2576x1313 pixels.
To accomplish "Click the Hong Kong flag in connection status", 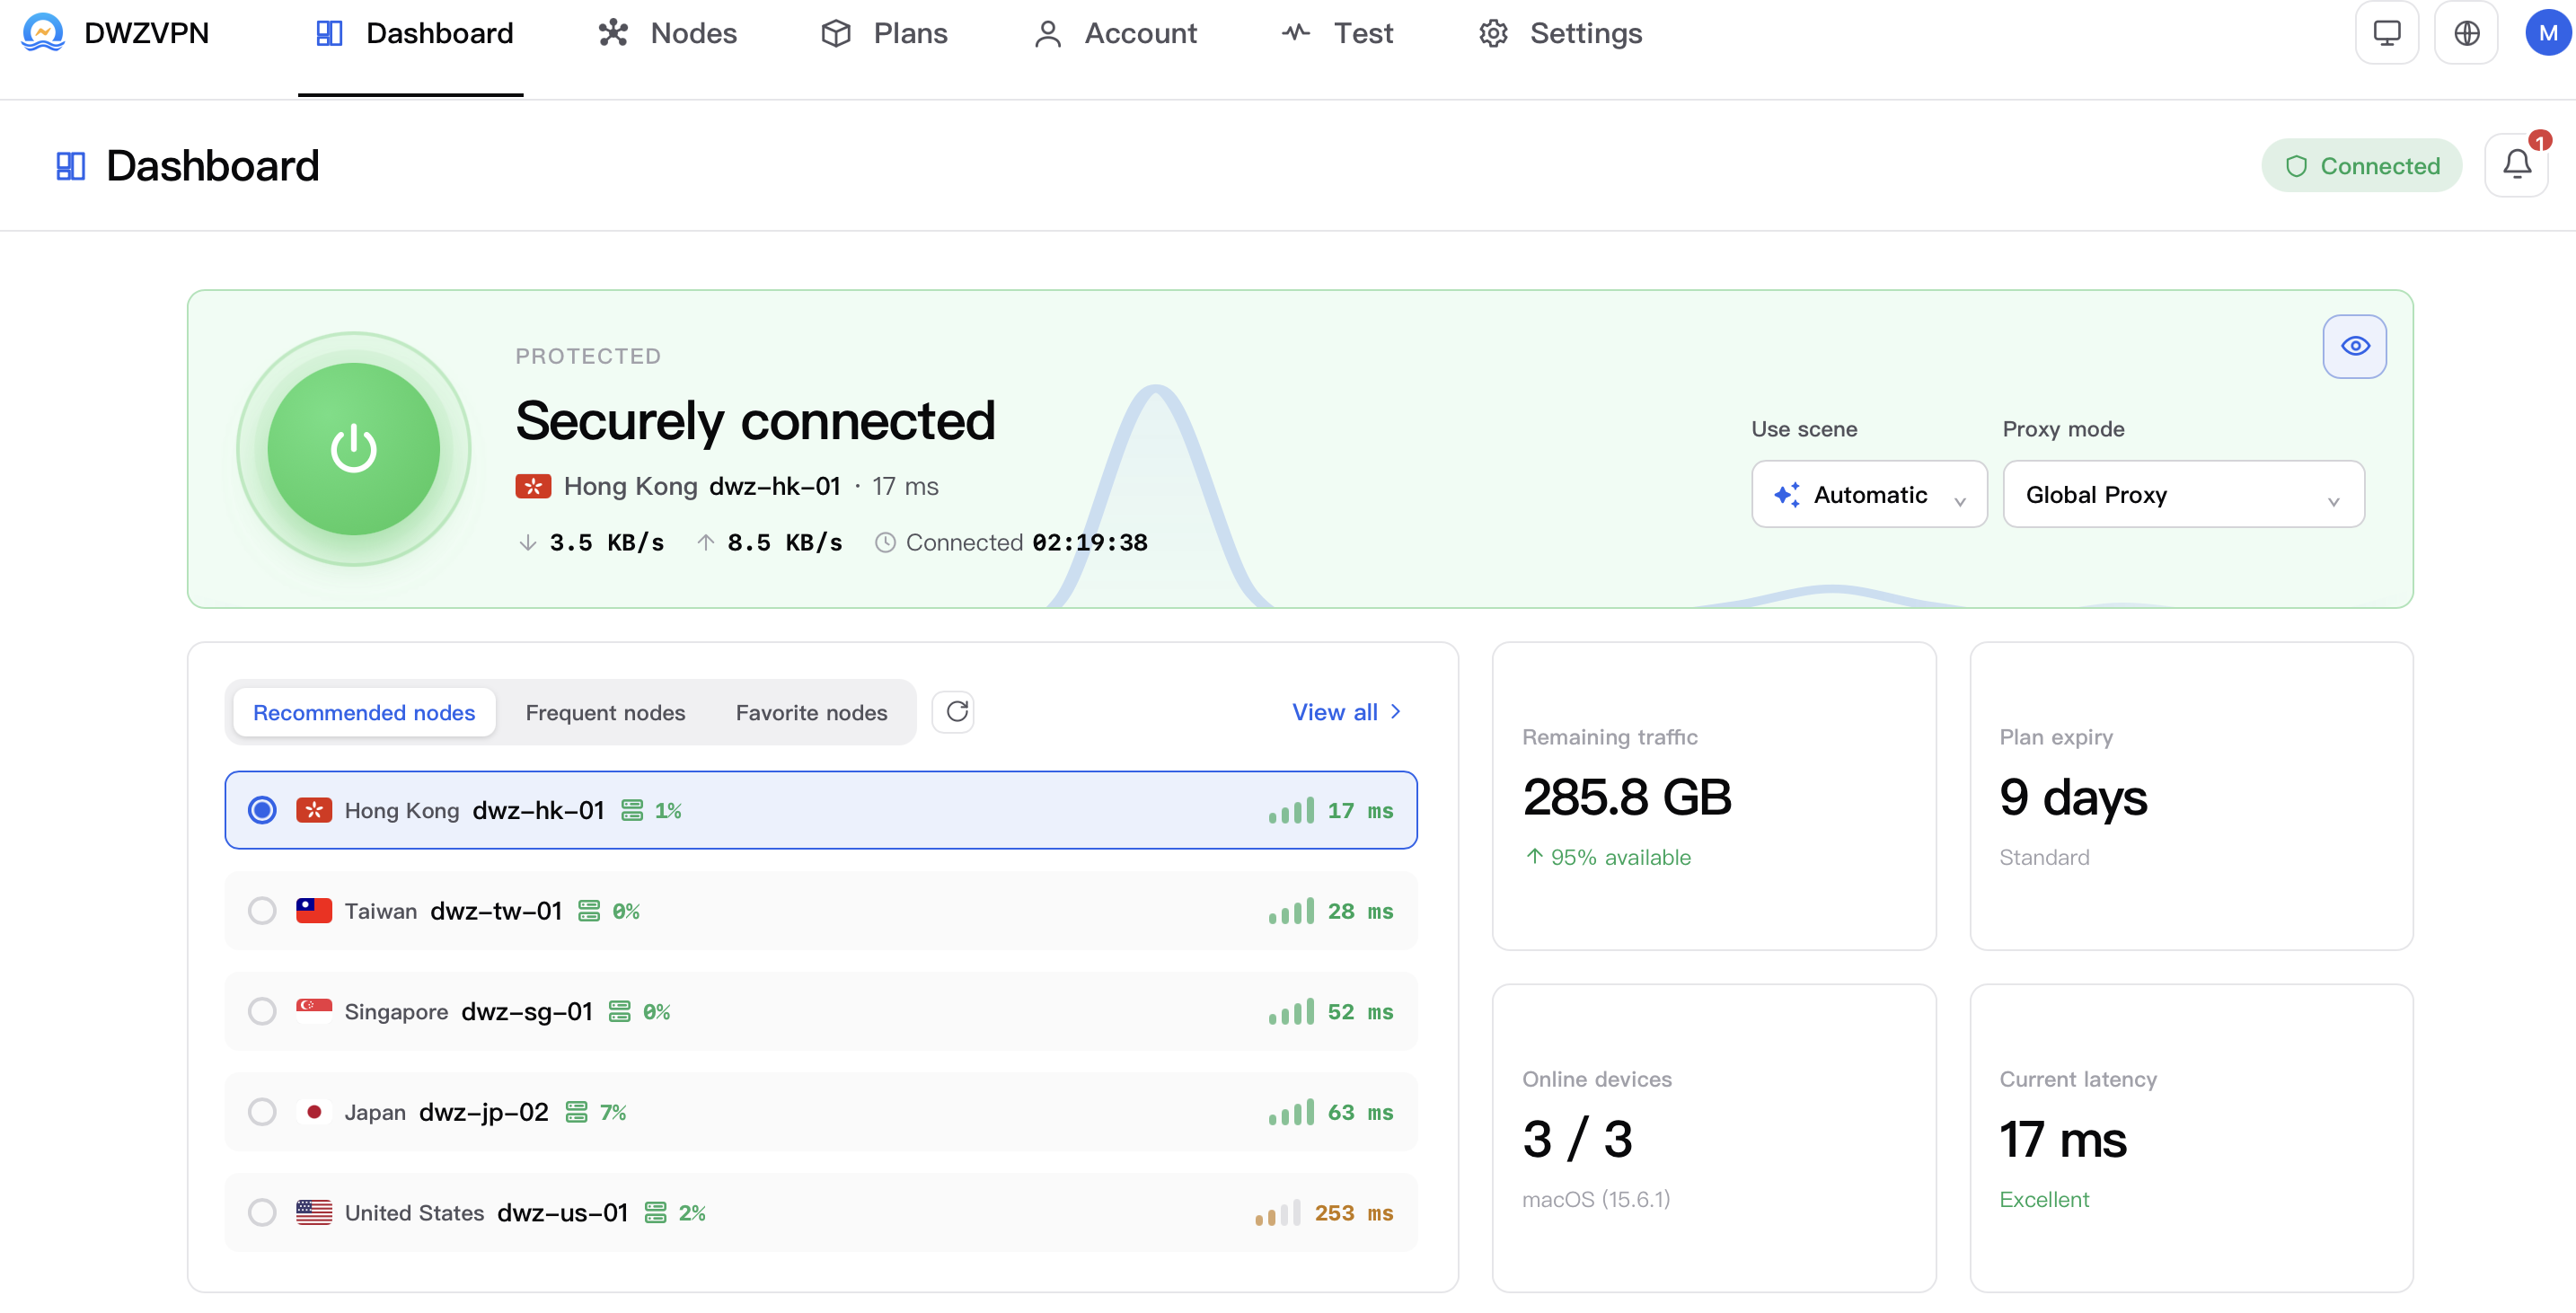I will [x=533, y=486].
